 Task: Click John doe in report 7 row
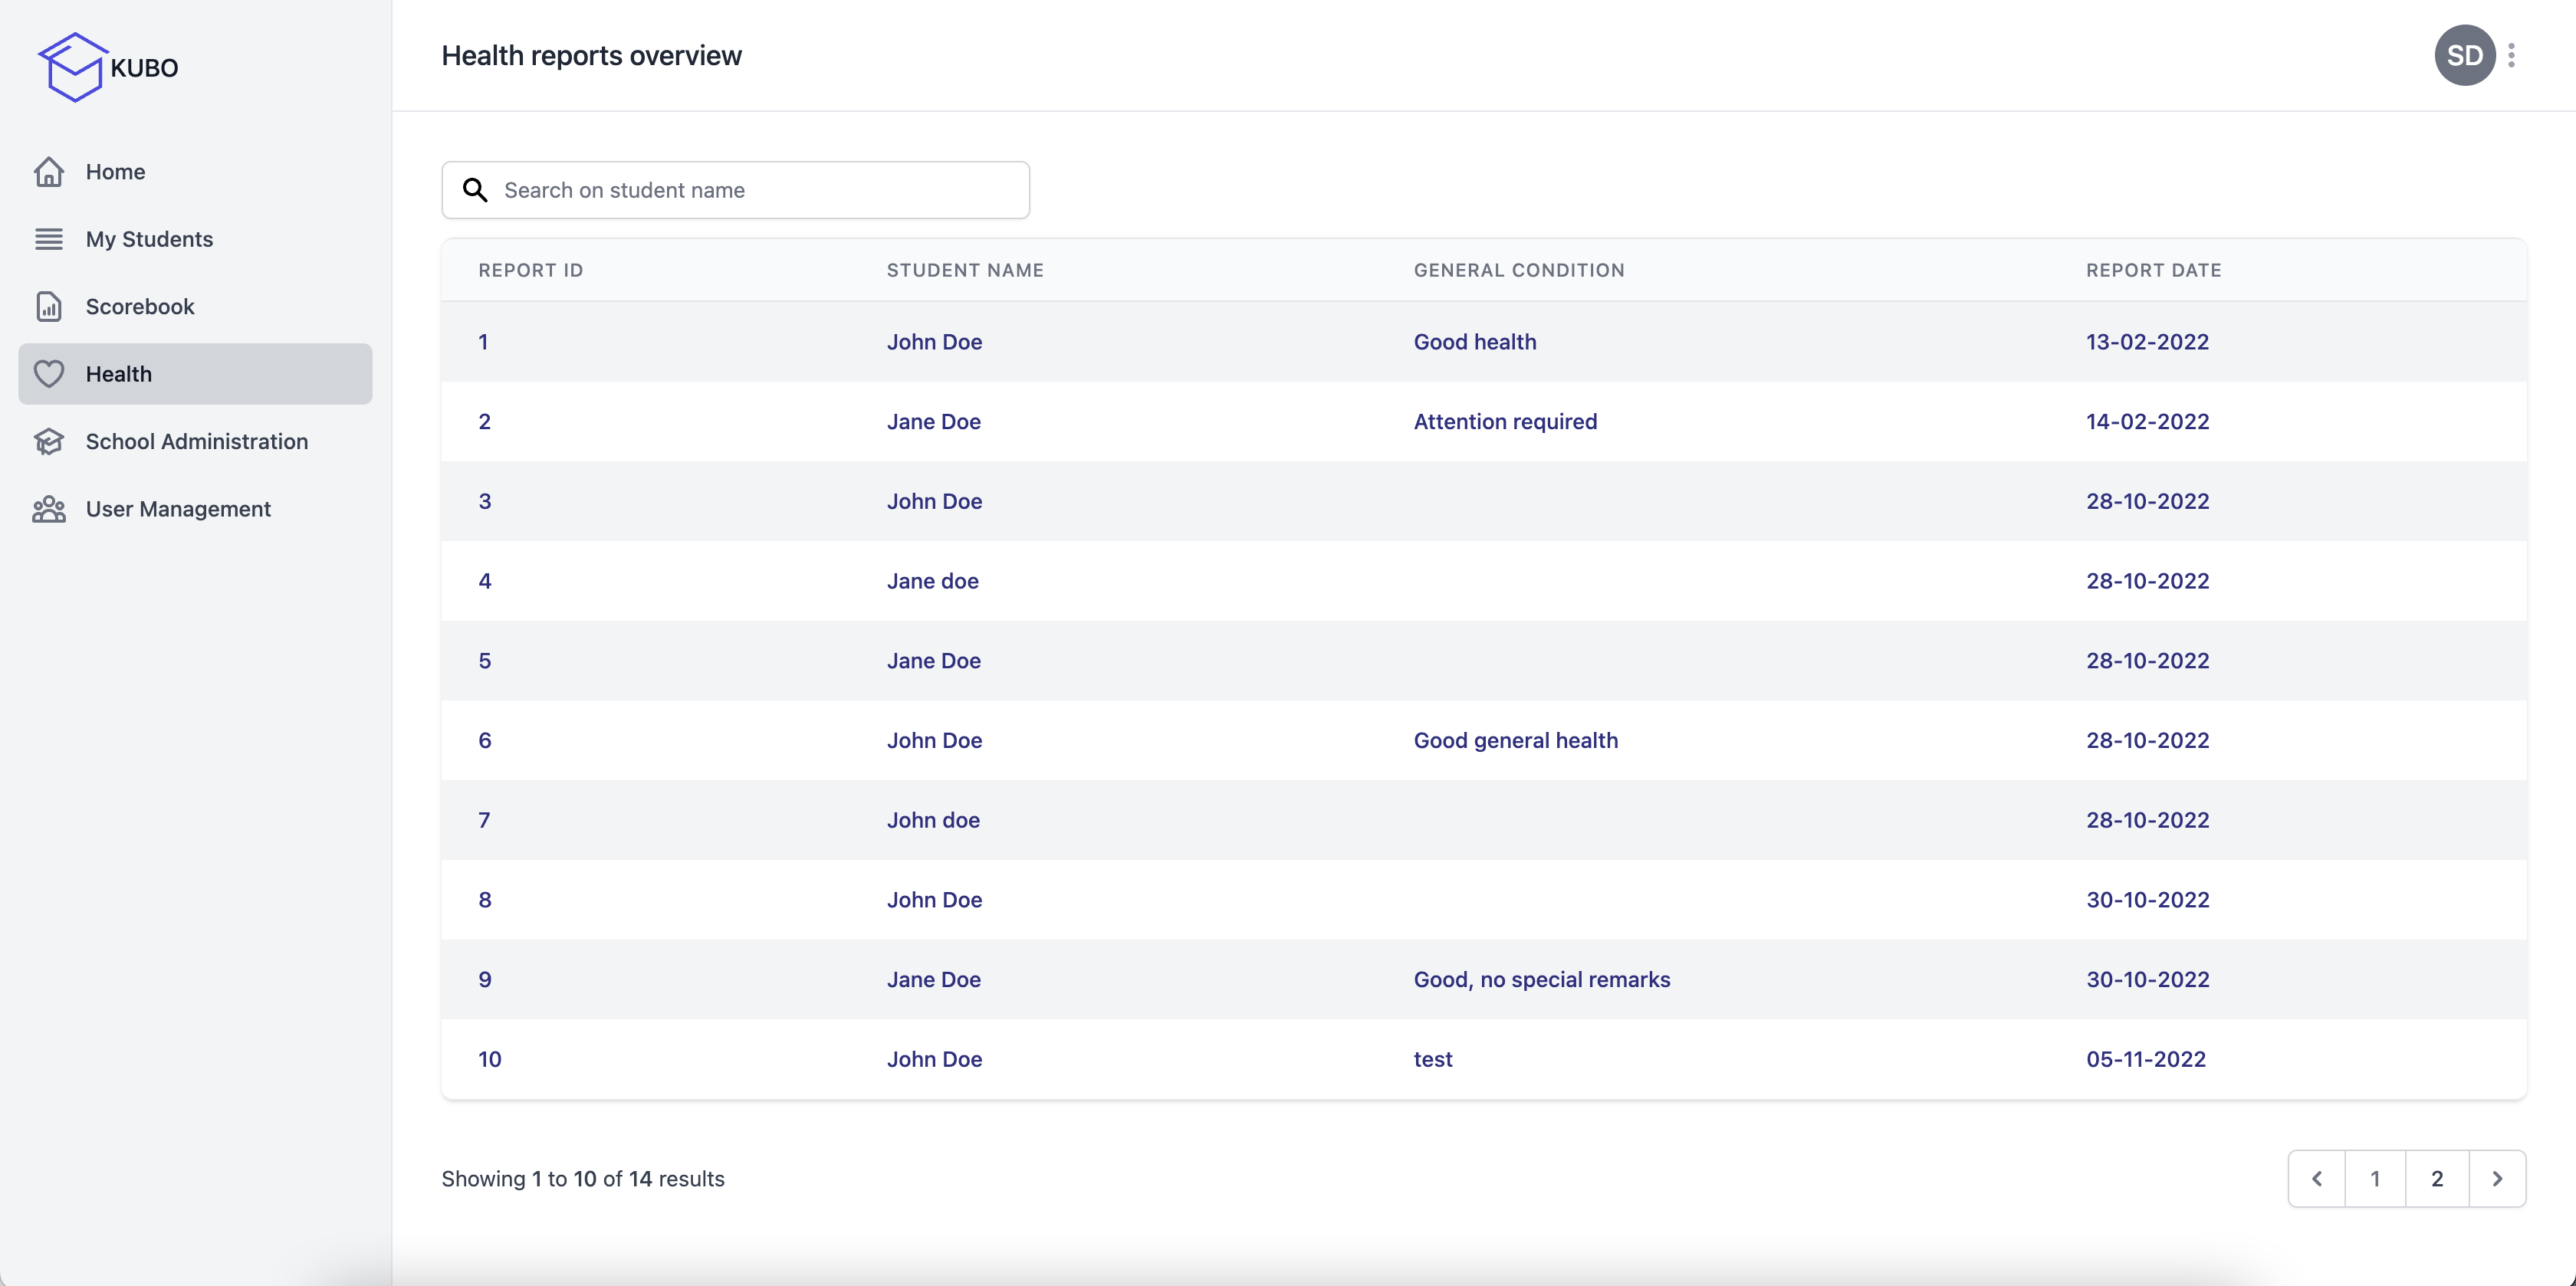933,820
